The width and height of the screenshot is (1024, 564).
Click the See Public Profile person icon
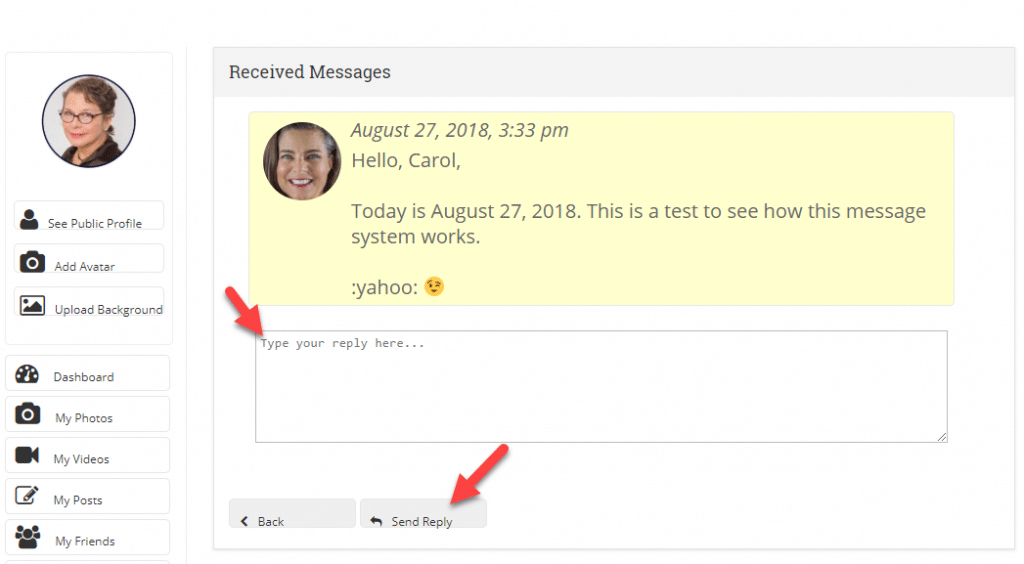pos(29,219)
